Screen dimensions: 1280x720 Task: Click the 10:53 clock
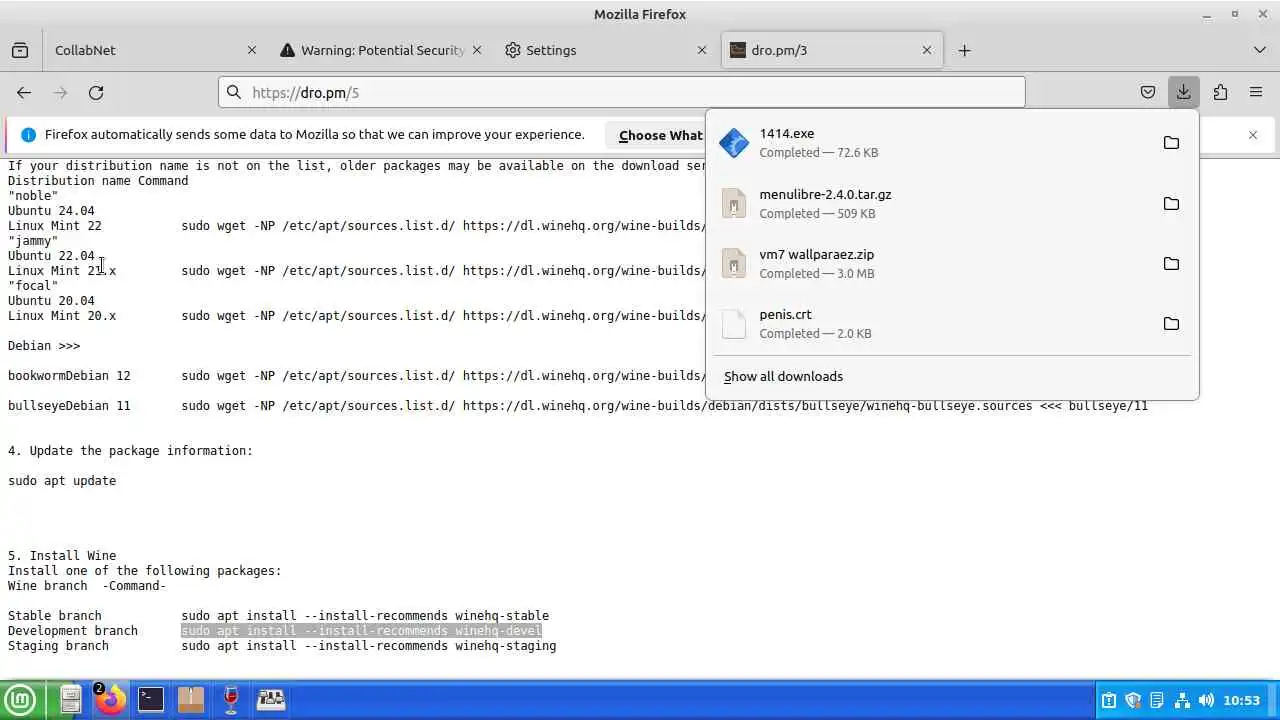[x=1242, y=701]
